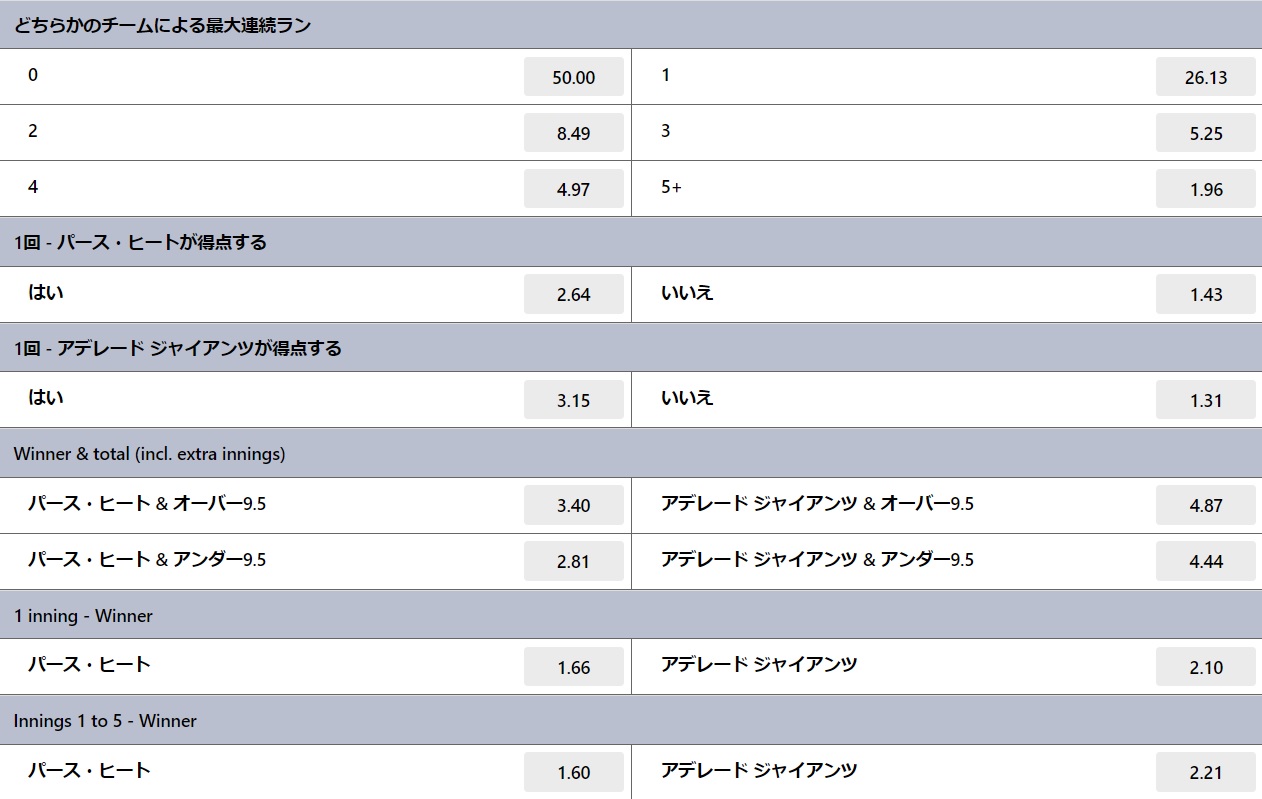Select 5.25 odds for 3 runs
The image size is (1262, 799).
tap(1206, 133)
